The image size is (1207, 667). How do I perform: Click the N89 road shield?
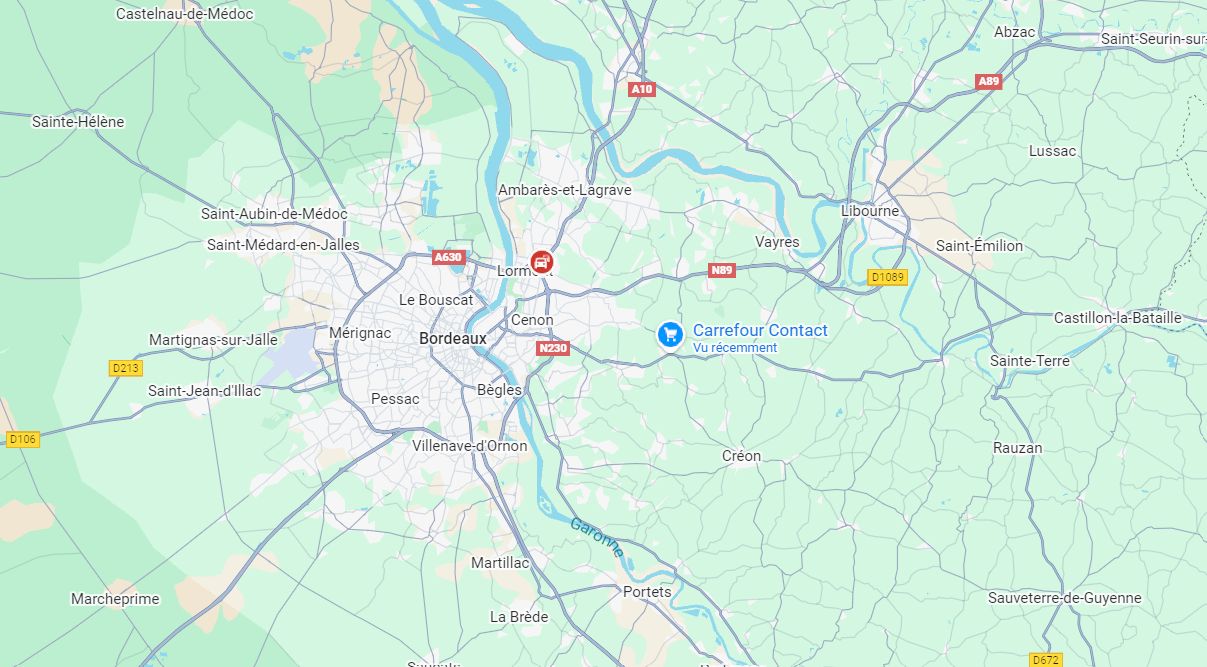[722, 270]
